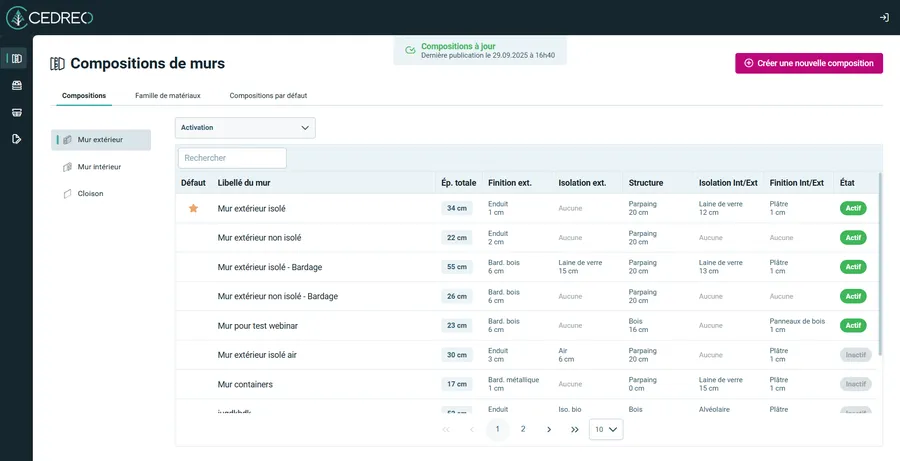Image resolution: width=900 pixels, height=461 pixels.
Task: Open the Activation filter dropdown
Action: point(245,128)
